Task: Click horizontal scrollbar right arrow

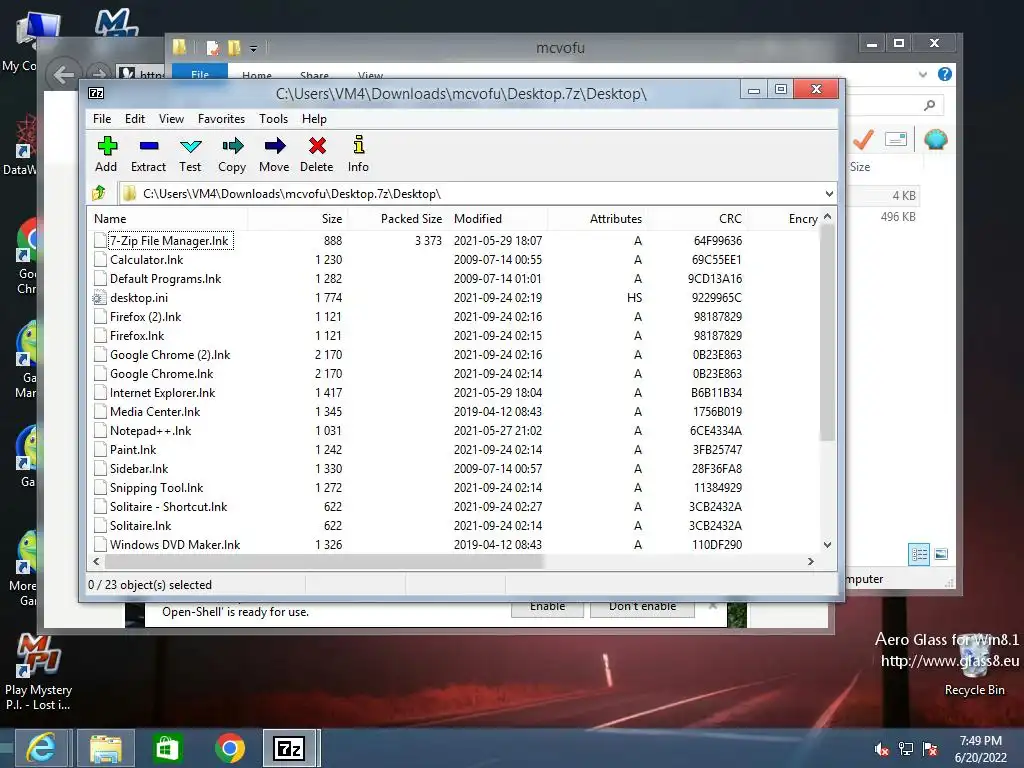Action: [x=810, y=562]
